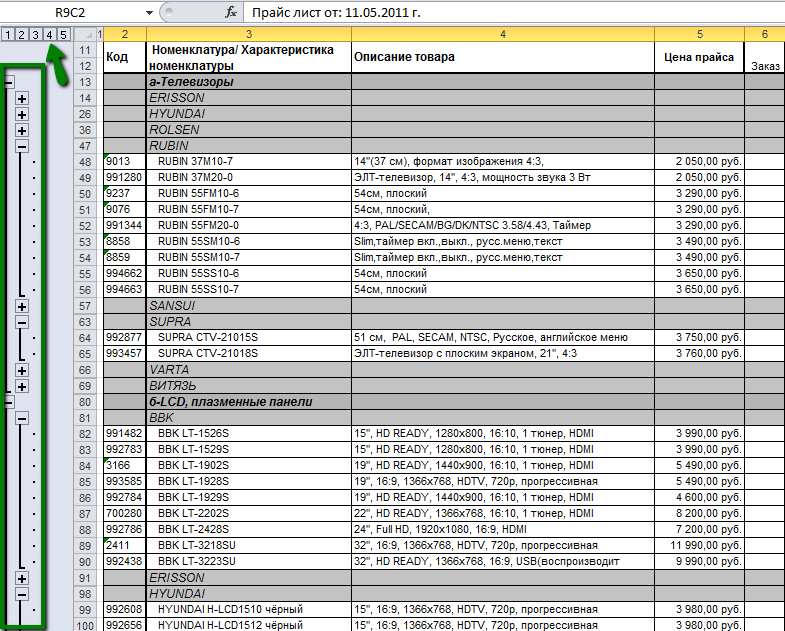Collapse the RUBIN group at row 47
785x631 pixels.
(22, 146)
